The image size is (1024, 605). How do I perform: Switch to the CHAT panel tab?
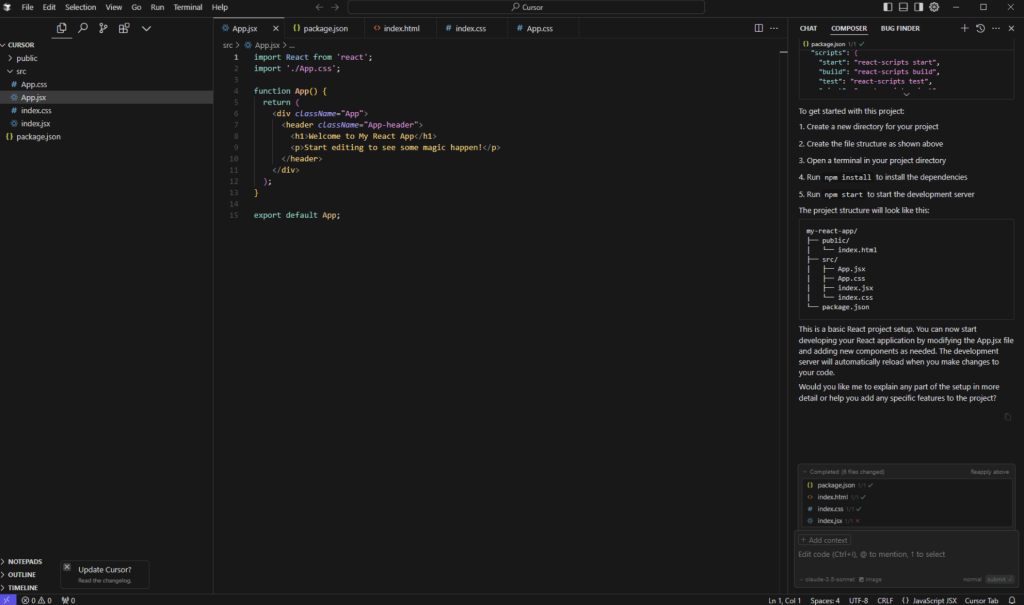point(808,28)
